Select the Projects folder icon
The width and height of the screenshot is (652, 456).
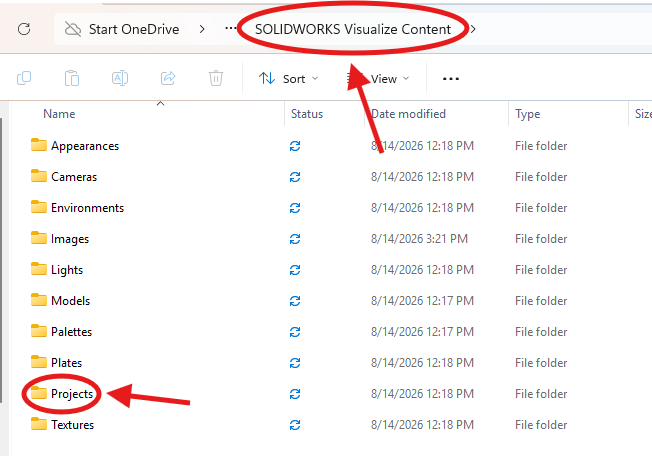coord(39,393)
